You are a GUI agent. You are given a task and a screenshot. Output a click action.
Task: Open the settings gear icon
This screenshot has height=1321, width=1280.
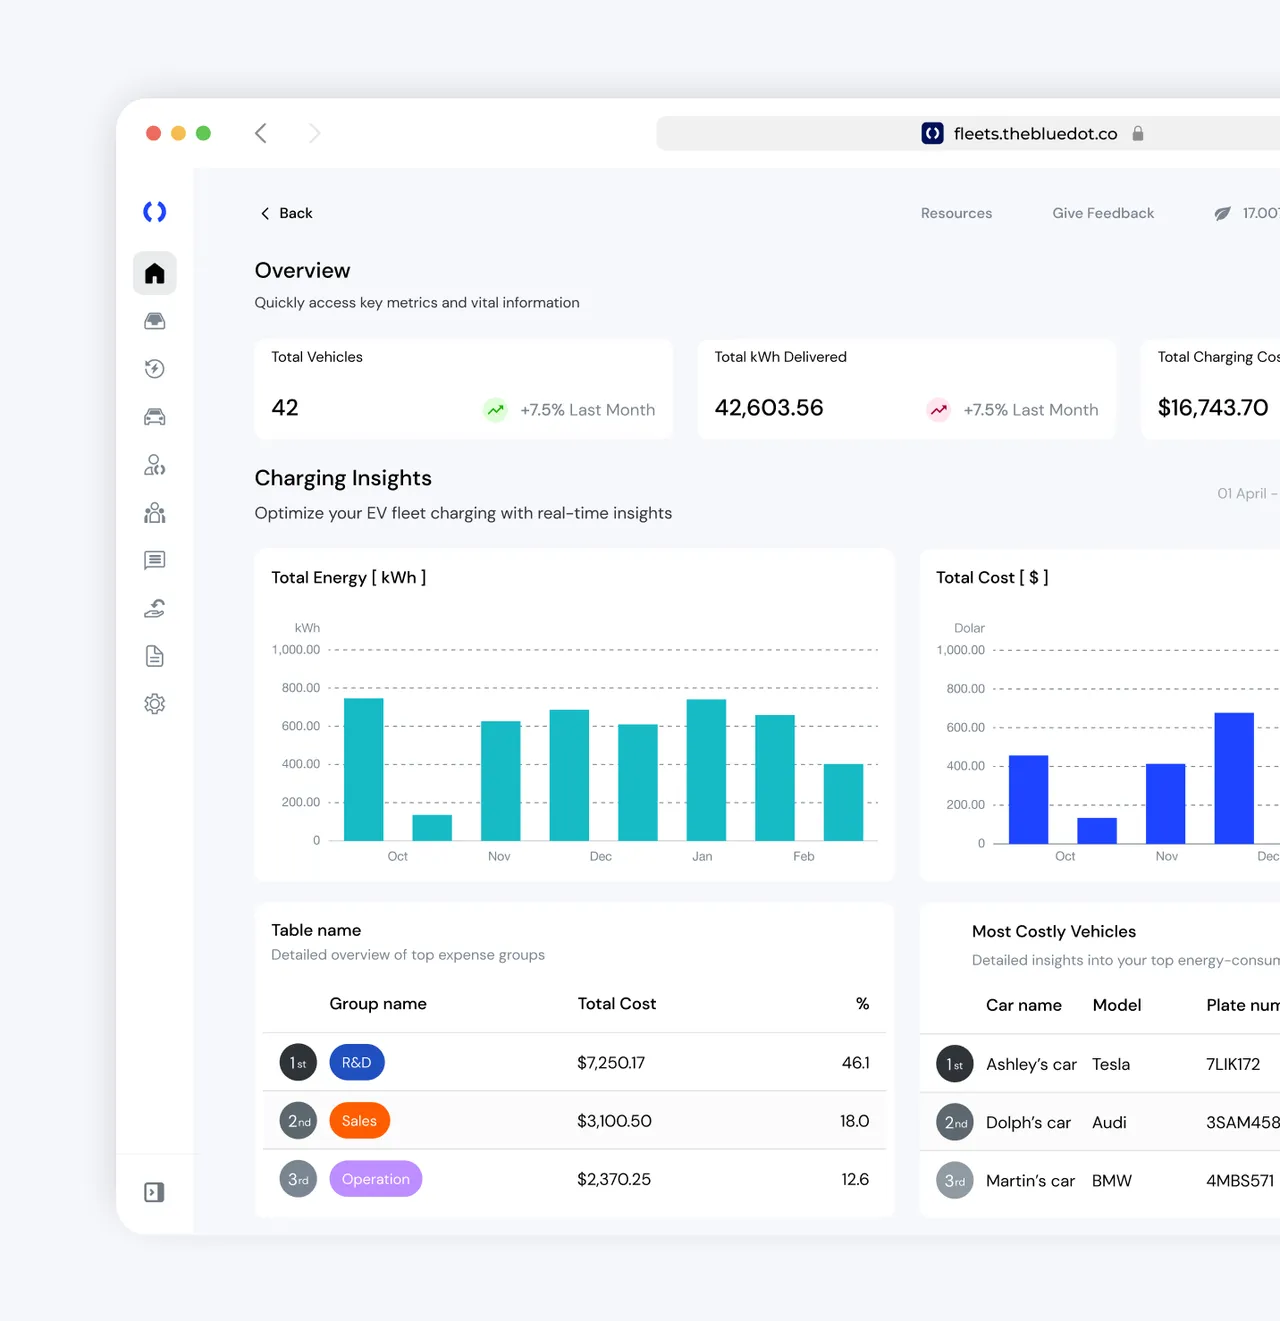tap(154, 704)
